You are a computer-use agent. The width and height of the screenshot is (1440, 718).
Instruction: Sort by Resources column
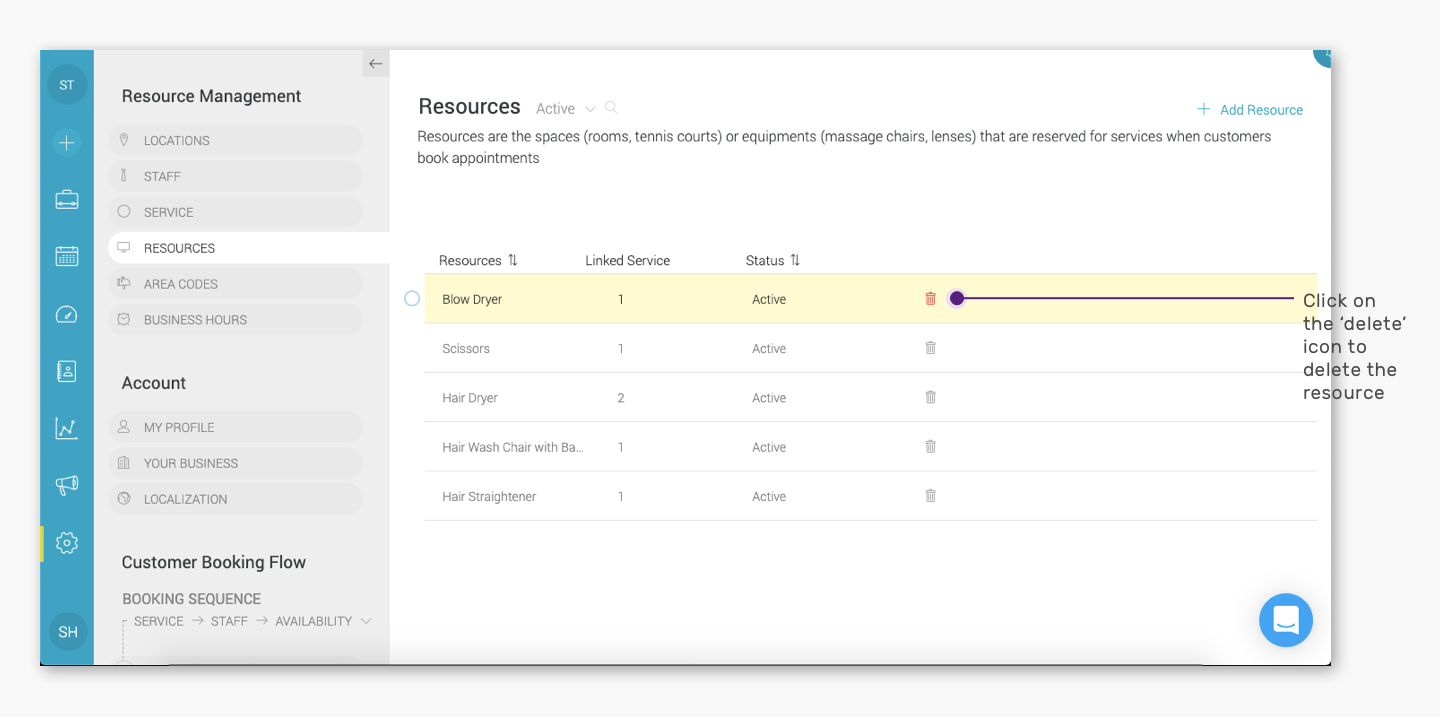coord(478,260)
